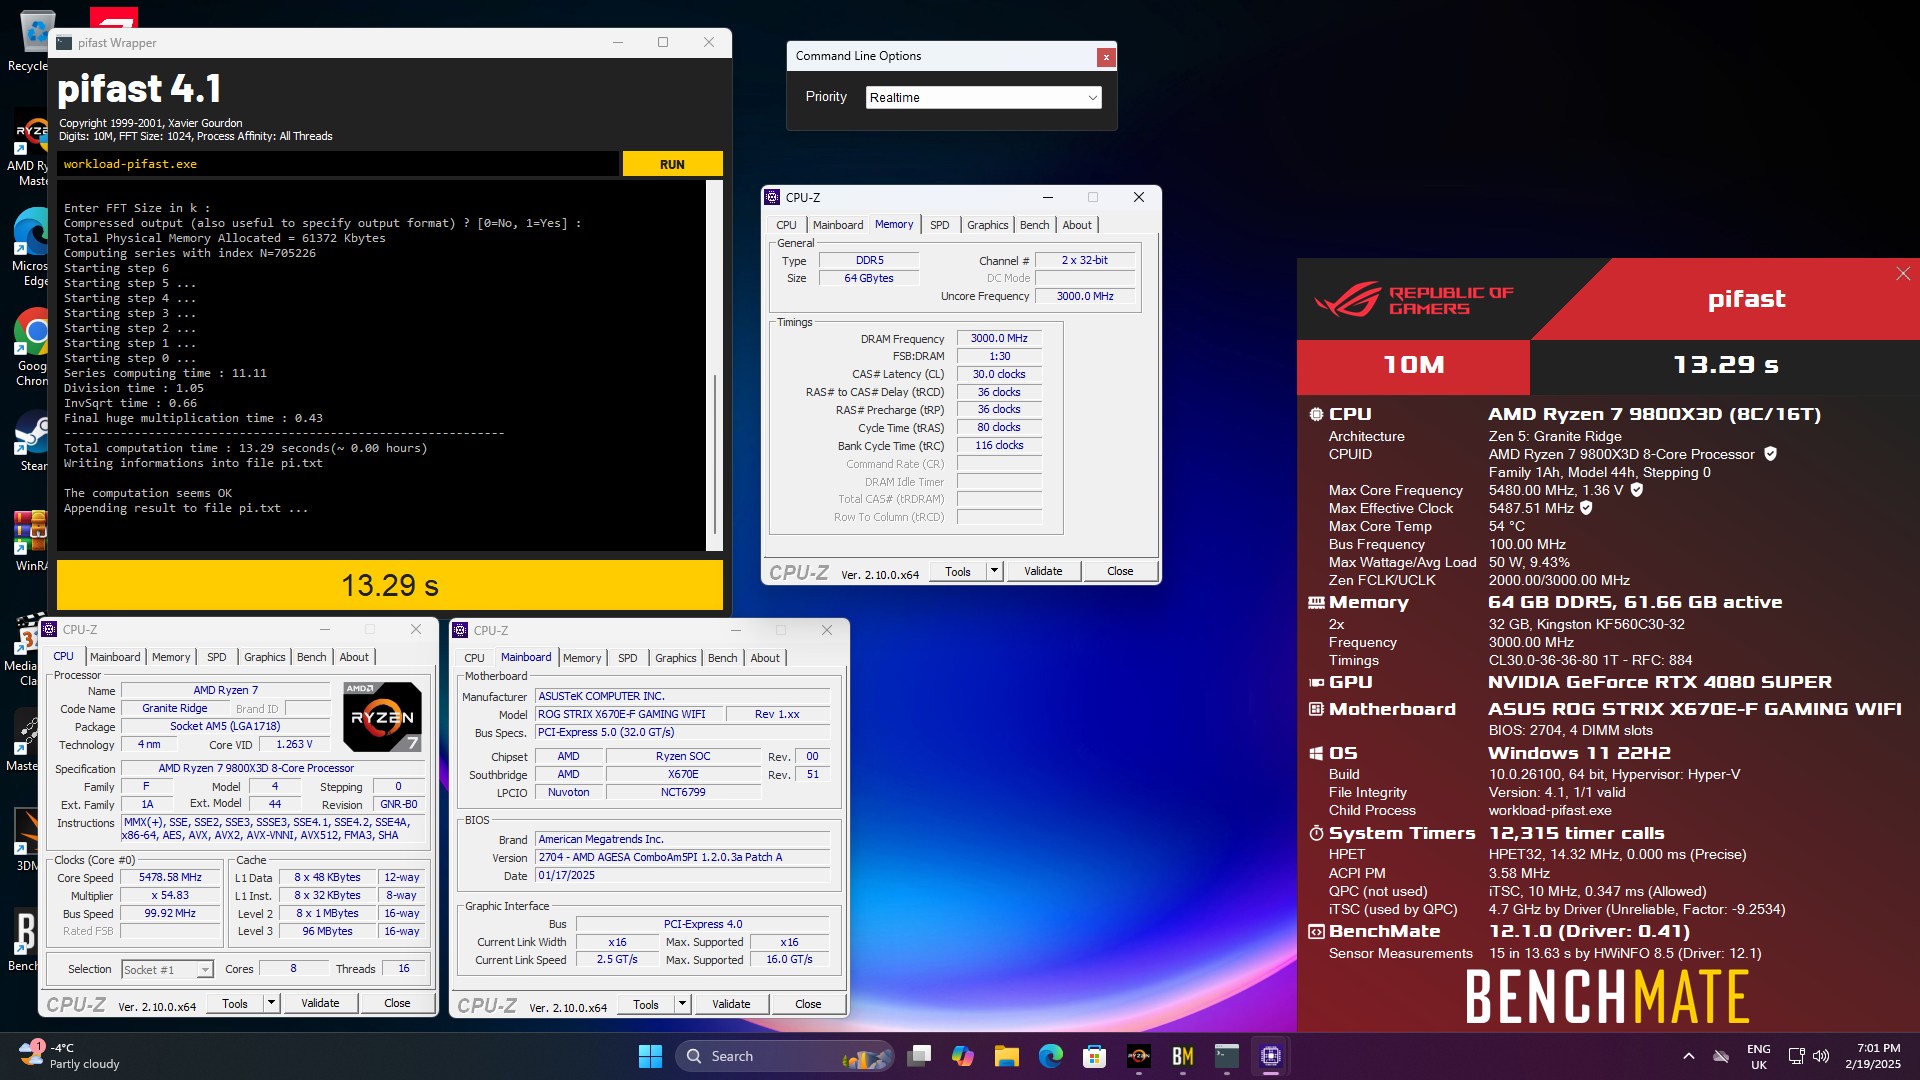Screen dimensions: 1920x1080
Task: Open the Mainboard tab in Memory CPU-Z window
Action: tap(838, 225)
